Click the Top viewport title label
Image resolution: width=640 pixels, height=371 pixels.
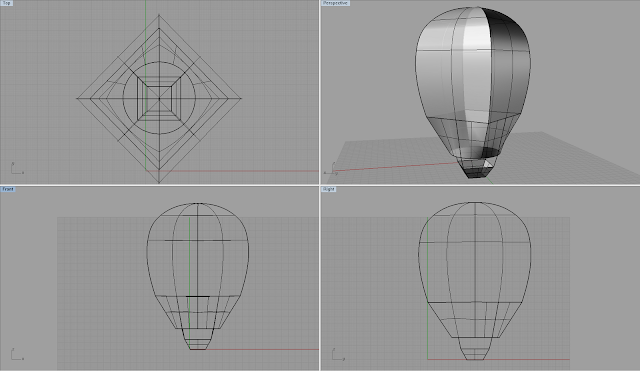tap(7, 3)
